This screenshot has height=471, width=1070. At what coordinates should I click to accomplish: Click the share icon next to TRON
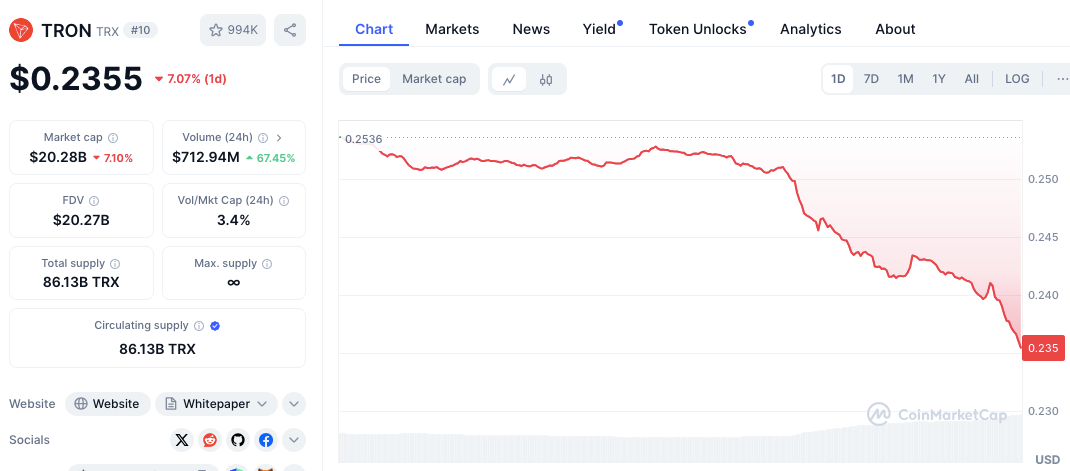click(x=290, y=30)
